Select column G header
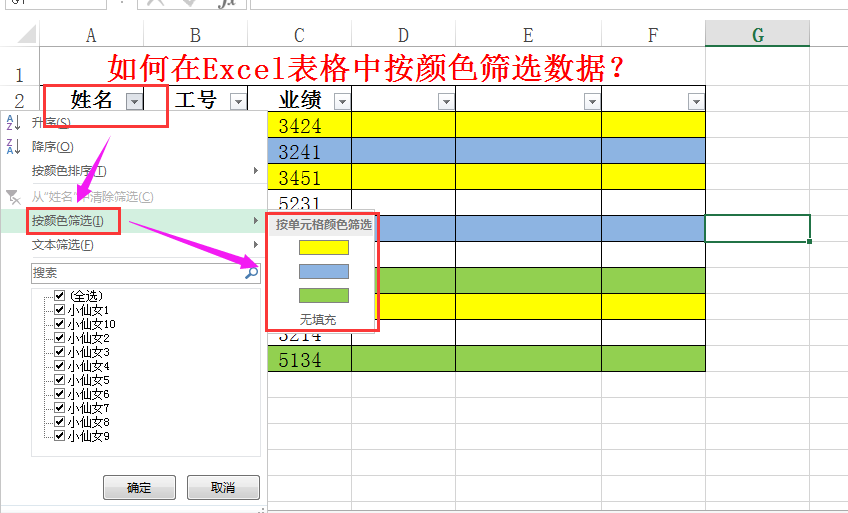848x513 pixels. click(758, 35)
